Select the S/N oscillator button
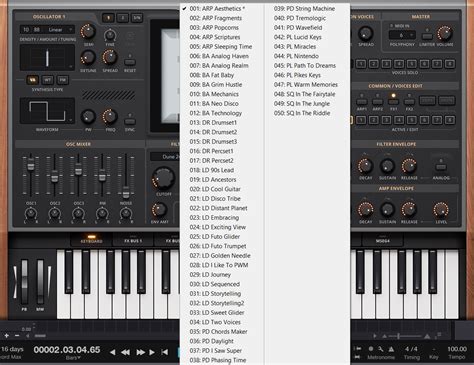The height and width of the screenshot is (365, 474). (x=137, y=18)
